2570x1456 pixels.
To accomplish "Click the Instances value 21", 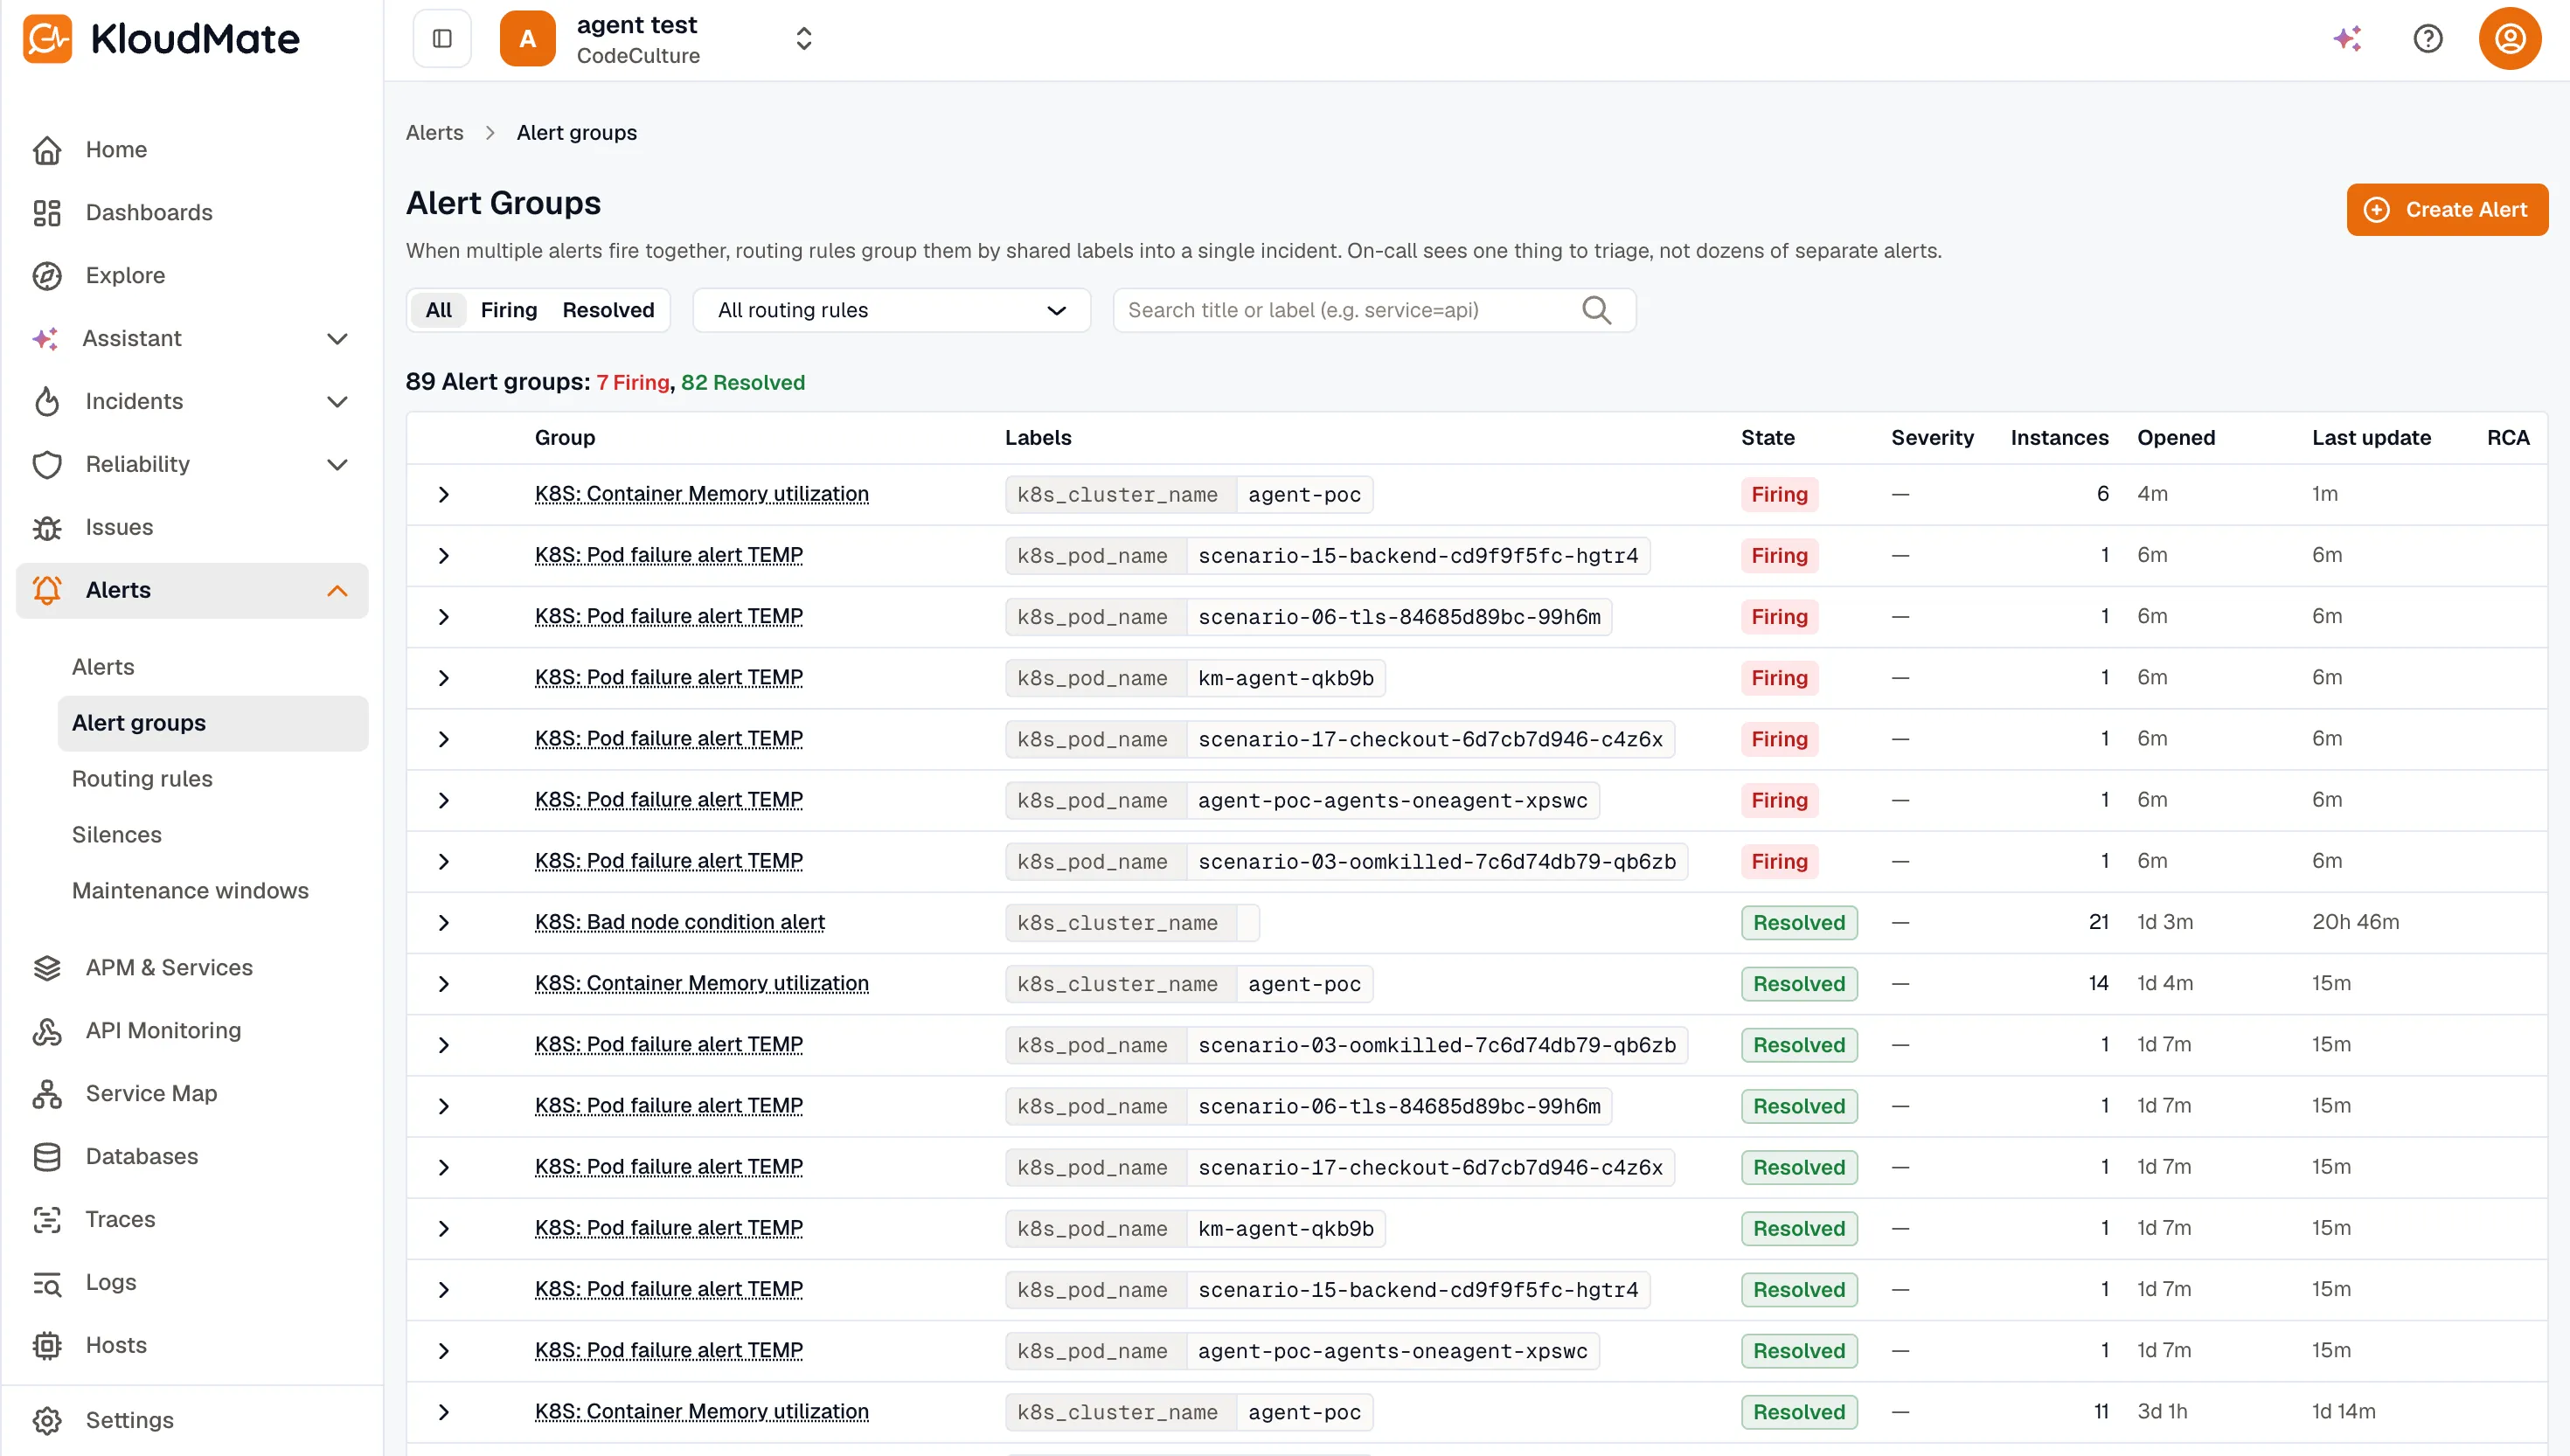I will pyautogui.click(x=2098, y=922).
